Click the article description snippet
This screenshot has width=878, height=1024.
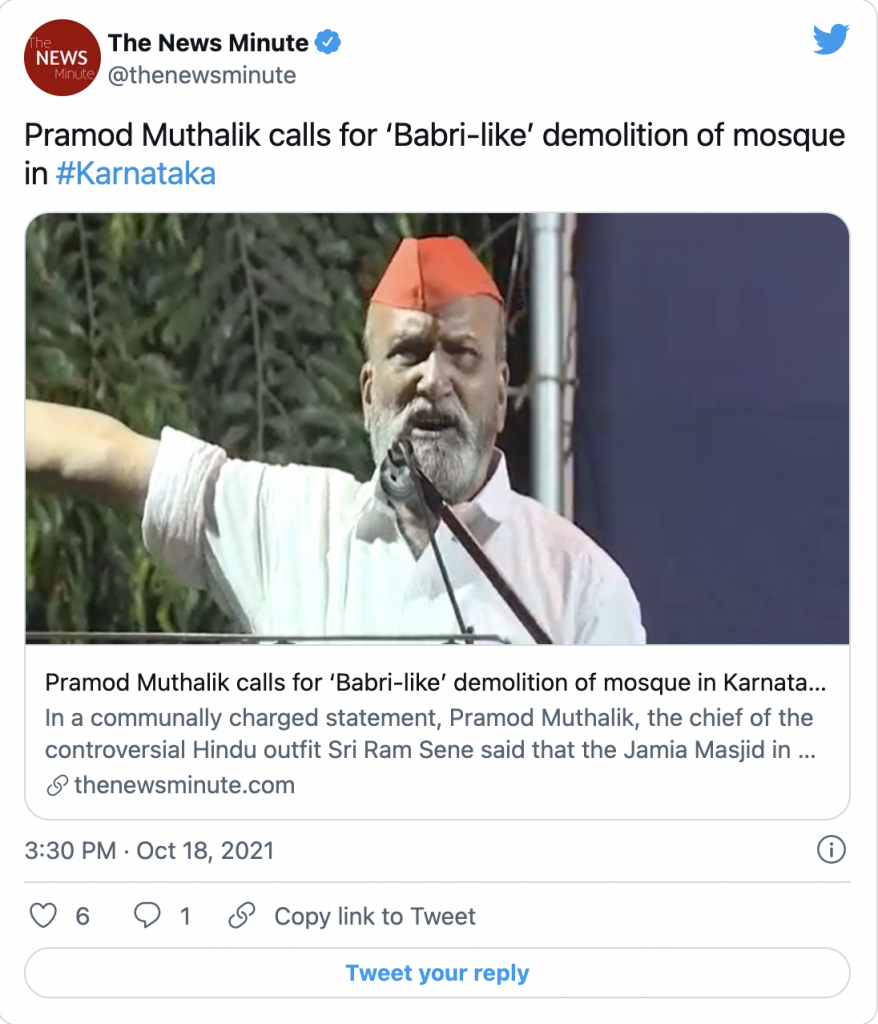coord(430,733)
